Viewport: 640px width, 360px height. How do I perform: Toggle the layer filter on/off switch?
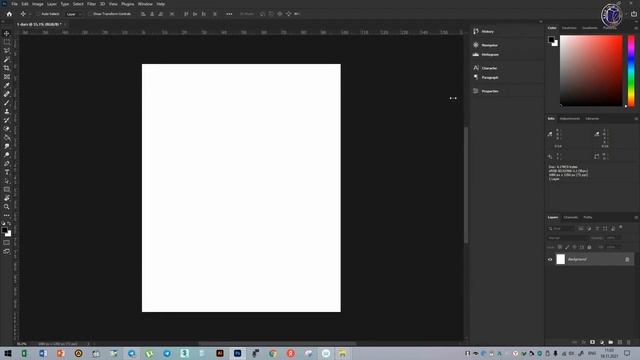(621, 227)
